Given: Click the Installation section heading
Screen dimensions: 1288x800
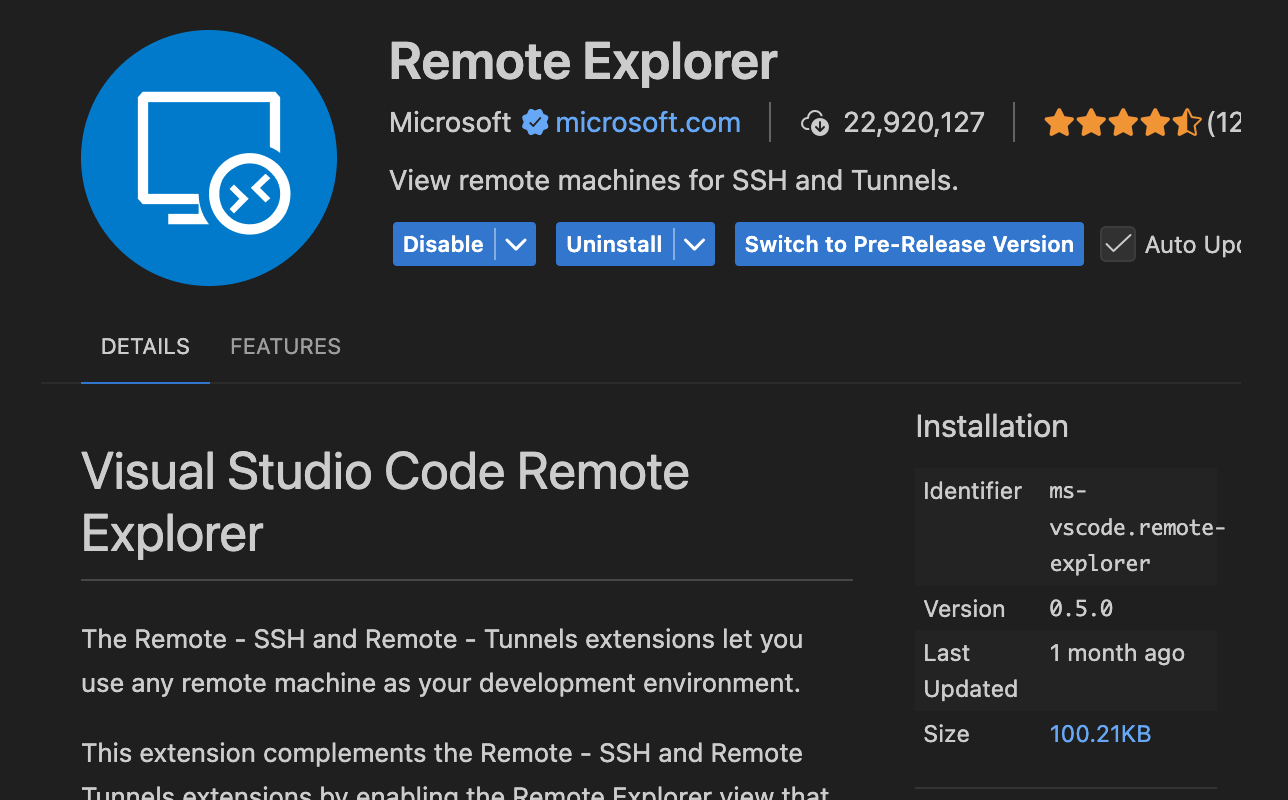Looking at the screenshot, I should (x=992, y=427).
